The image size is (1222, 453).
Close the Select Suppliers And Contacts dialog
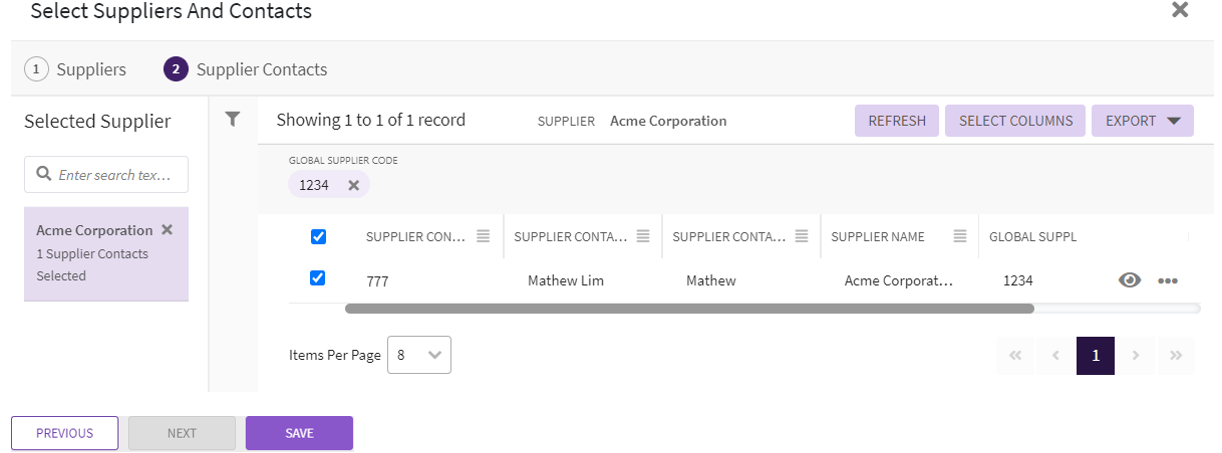coord(1180,11)
